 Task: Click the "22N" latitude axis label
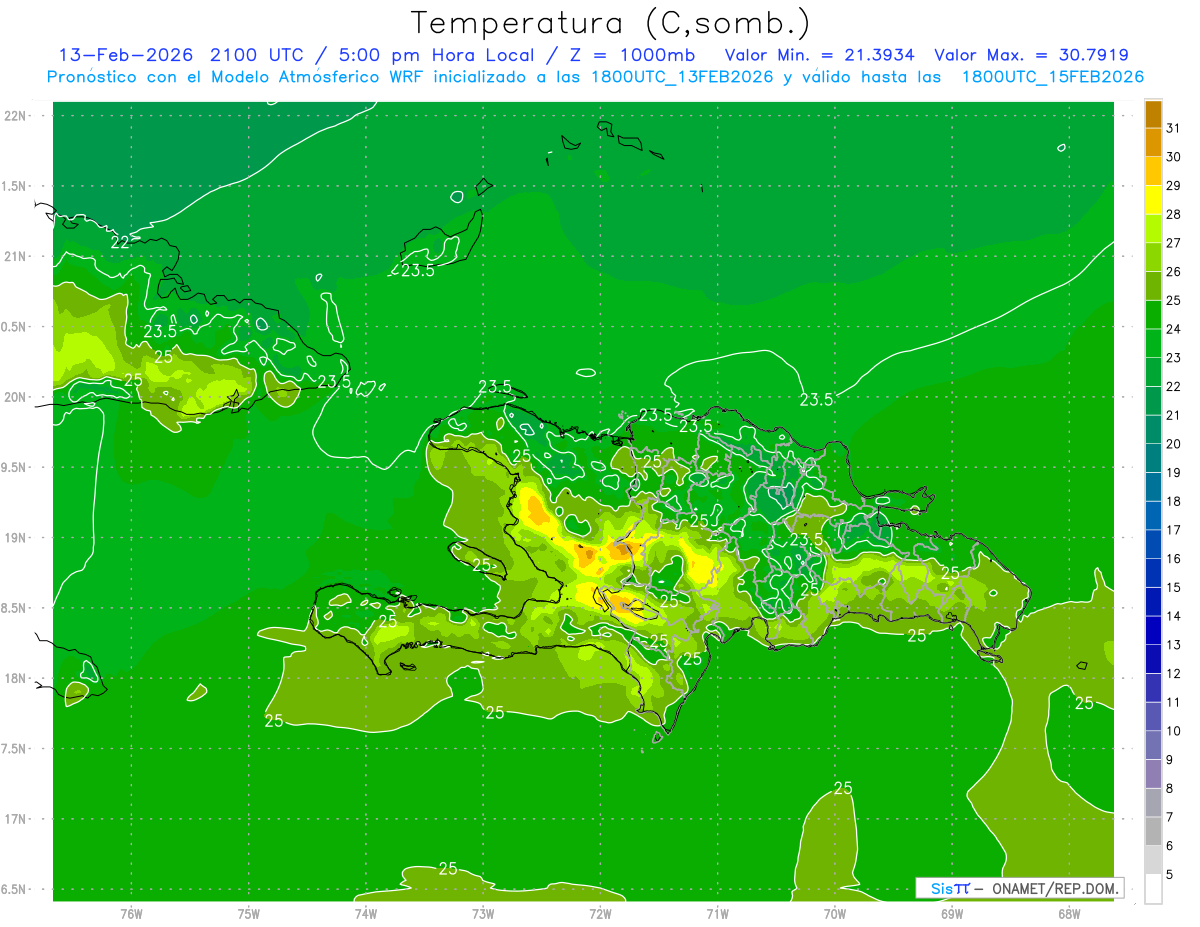tap(15, 116)
